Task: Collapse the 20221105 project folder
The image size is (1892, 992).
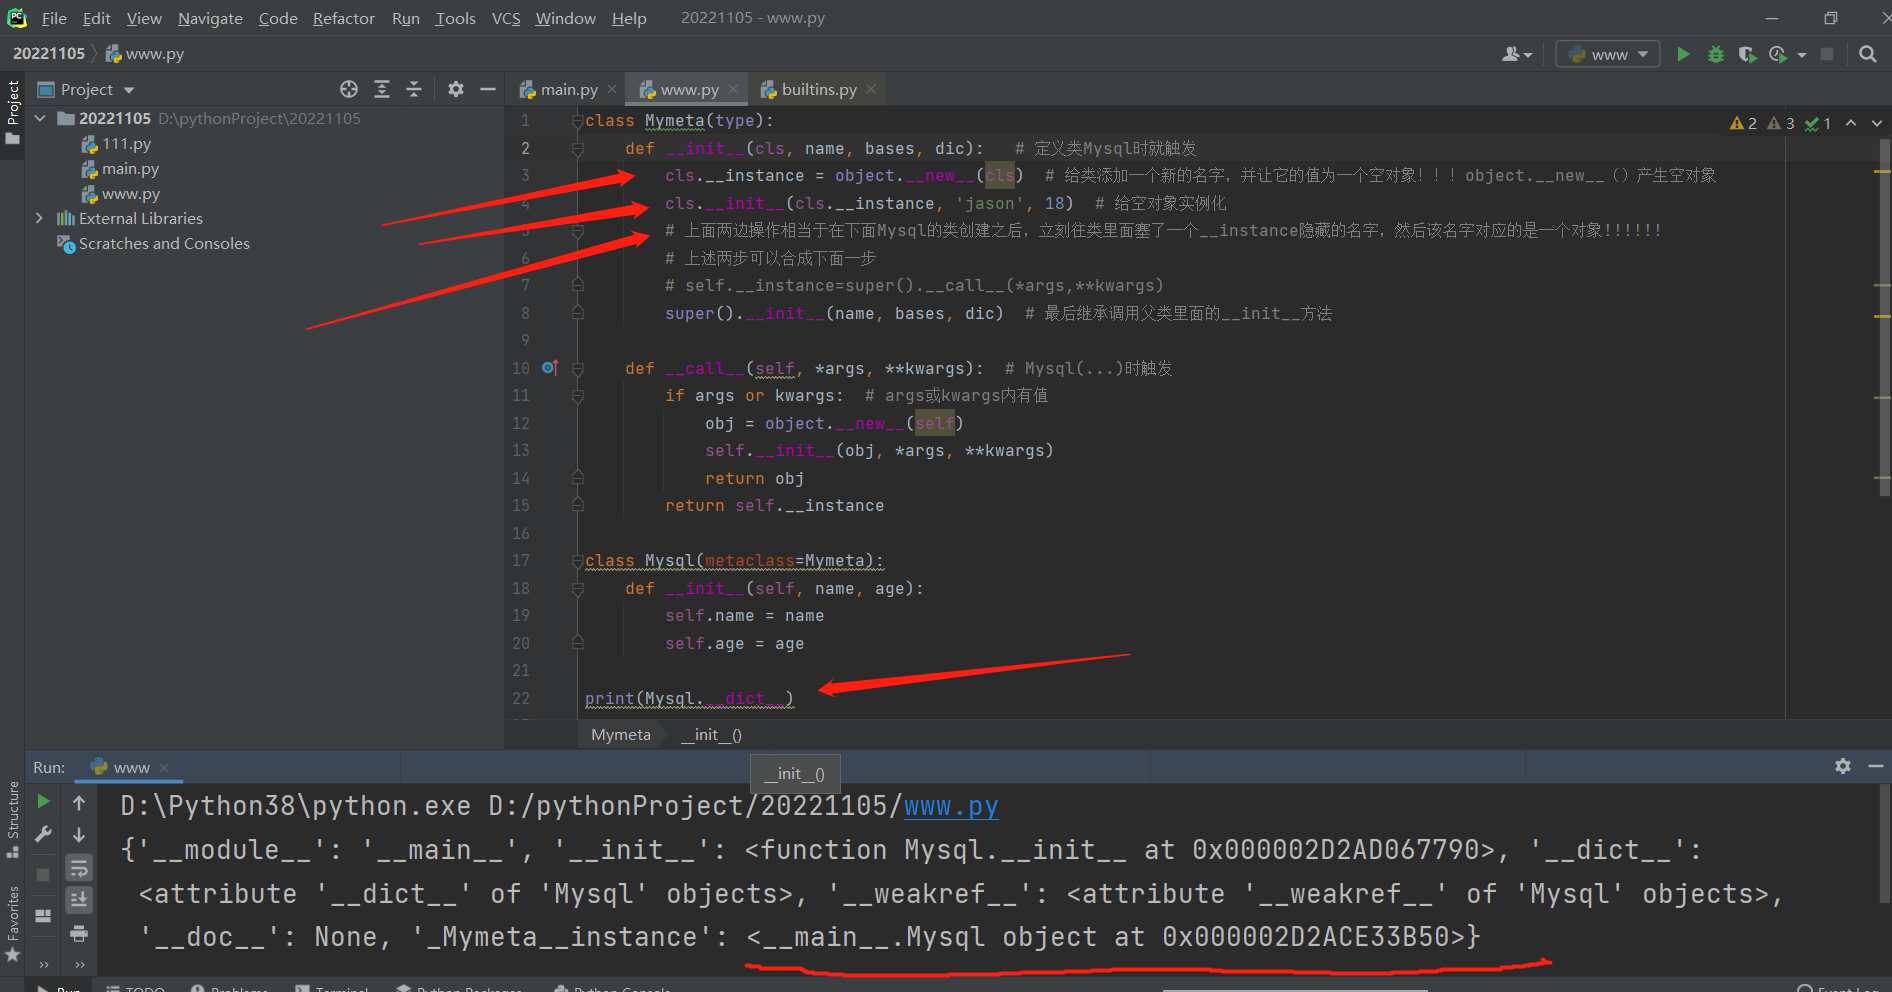Action: (40, 118)
